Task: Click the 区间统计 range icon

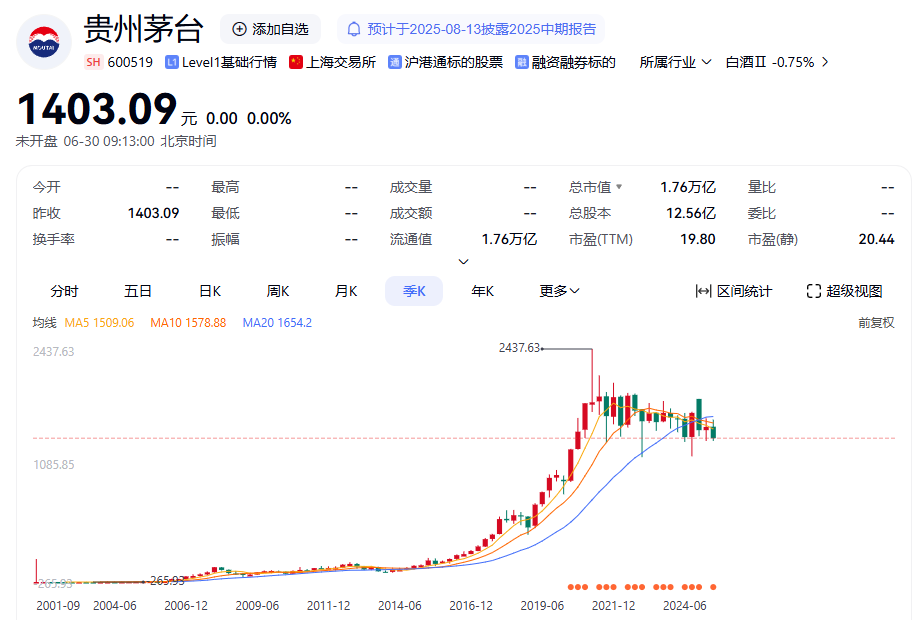Action: 703,291
